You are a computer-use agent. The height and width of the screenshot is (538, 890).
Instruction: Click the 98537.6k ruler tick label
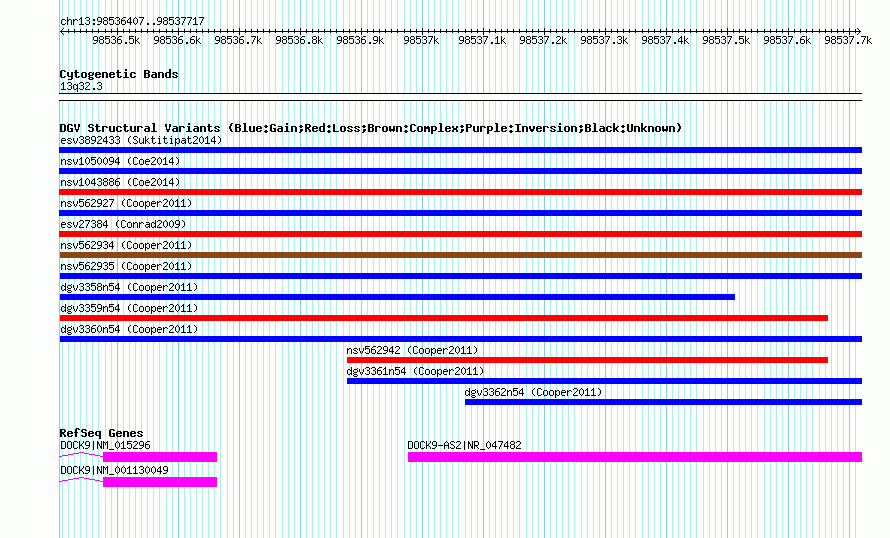(787, 40)
